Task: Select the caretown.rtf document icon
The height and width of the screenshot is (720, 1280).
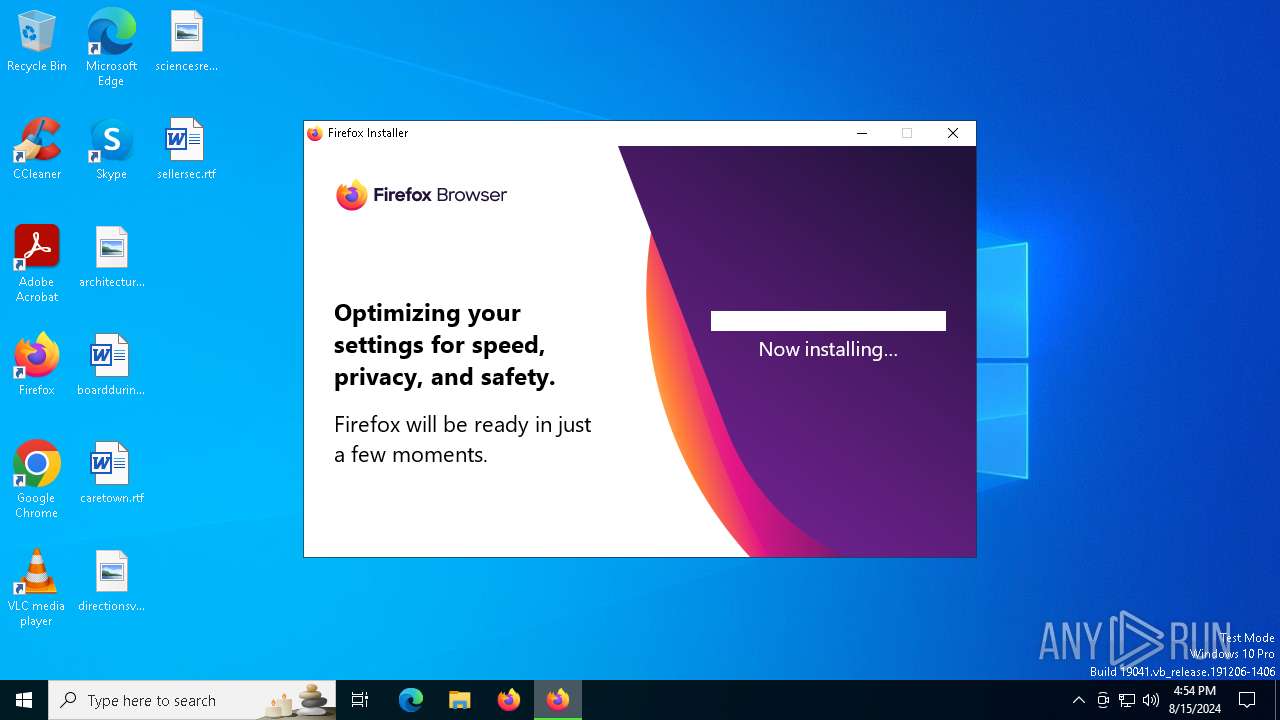Action: tap(111, 474)
